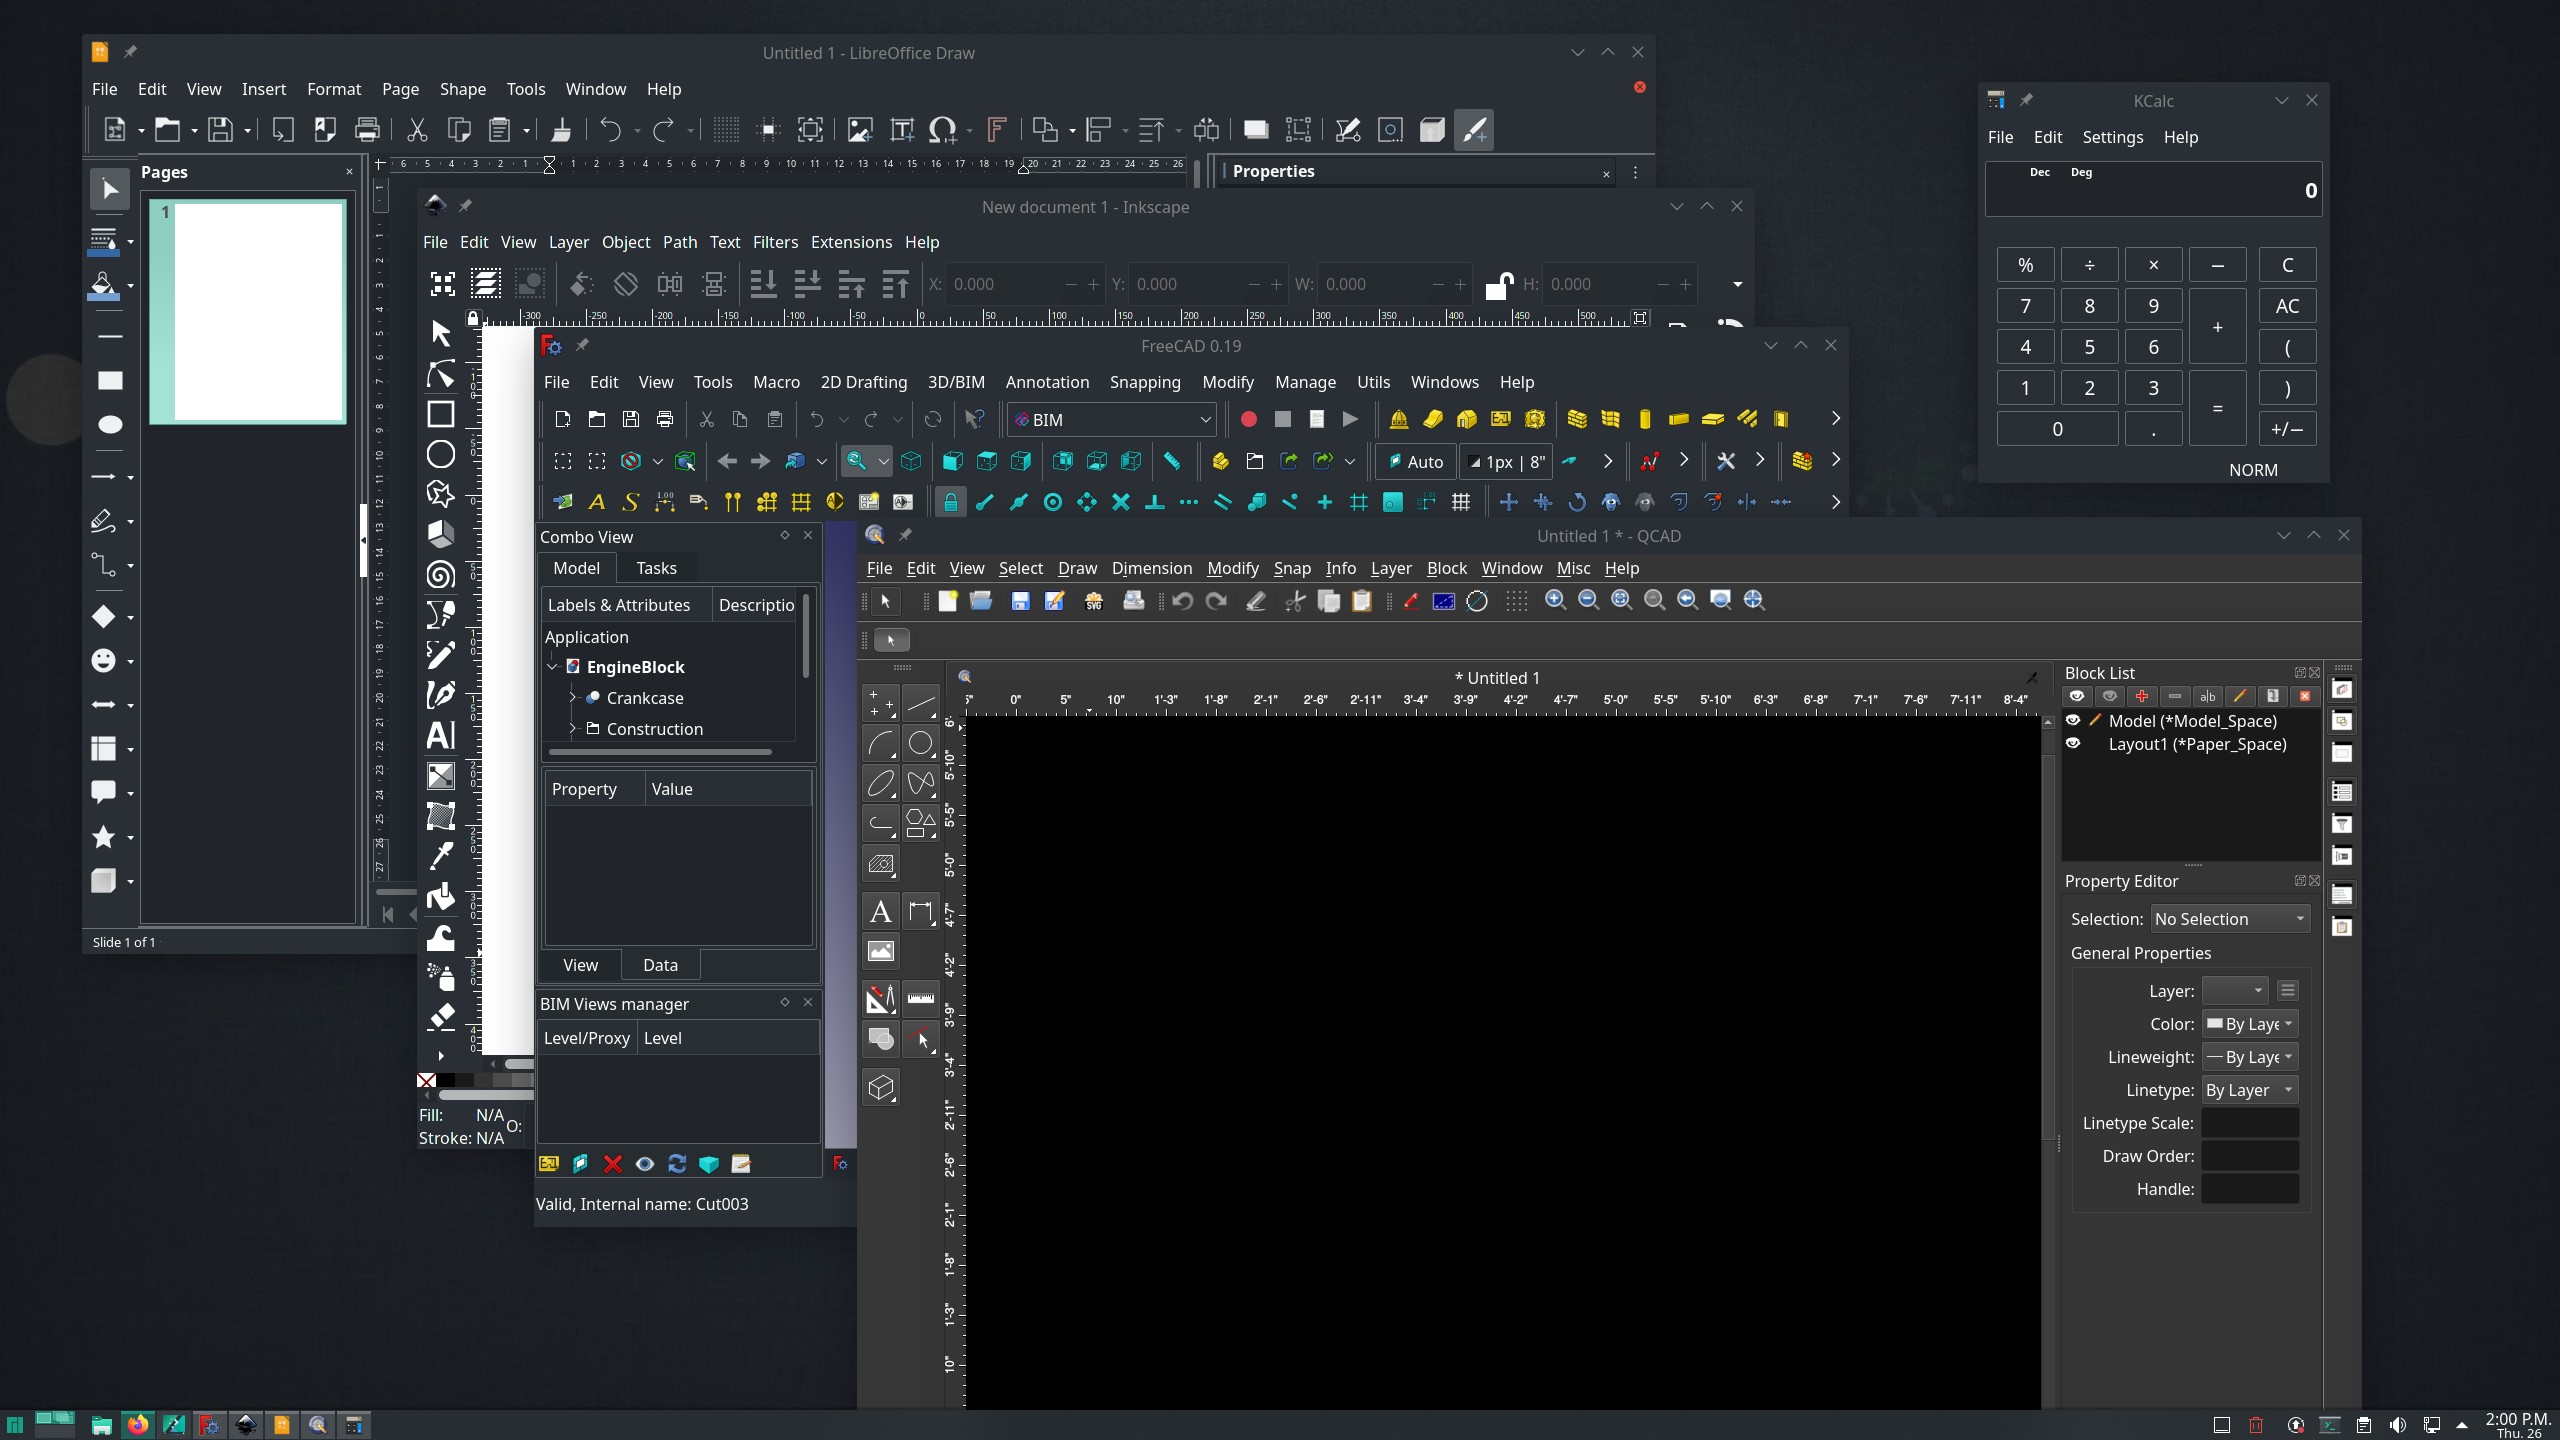This screenshot has width=2560, height=1440.
Task: Click the Print icon in LibreOffice Draw
Action: [x=367, y=130]
